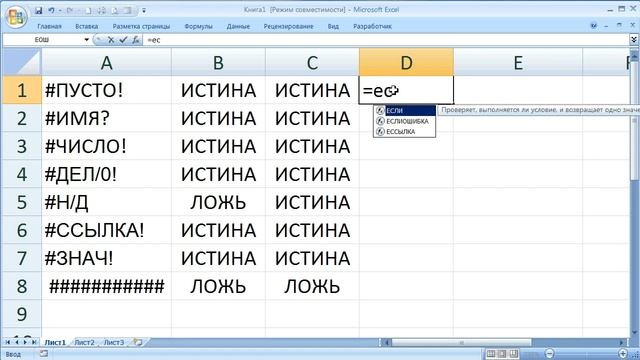Switch to Page Layout view button

[502, 353]
